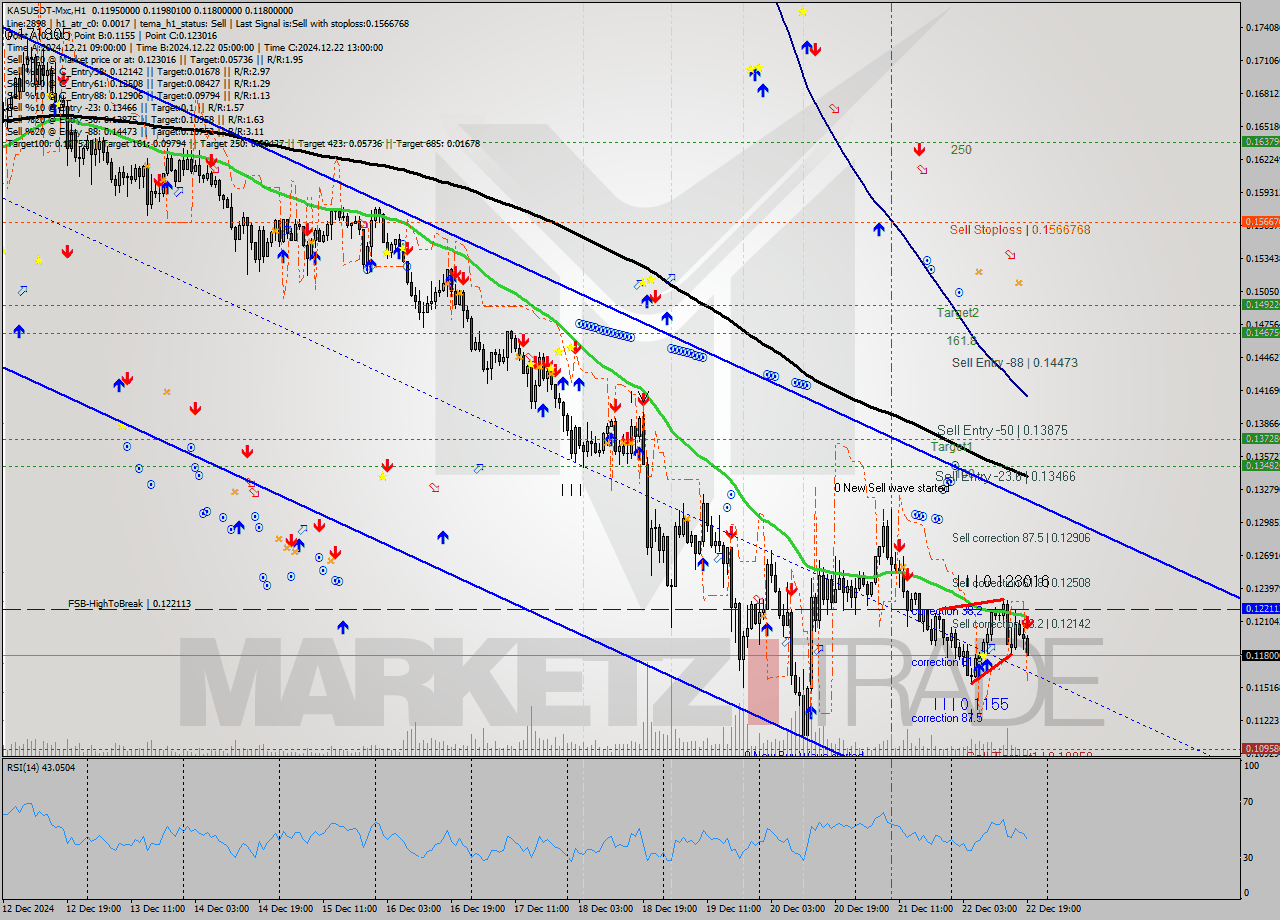Click the RSI 30 level axis label
Viewport: 1280px width, 920px height.
1250,857
